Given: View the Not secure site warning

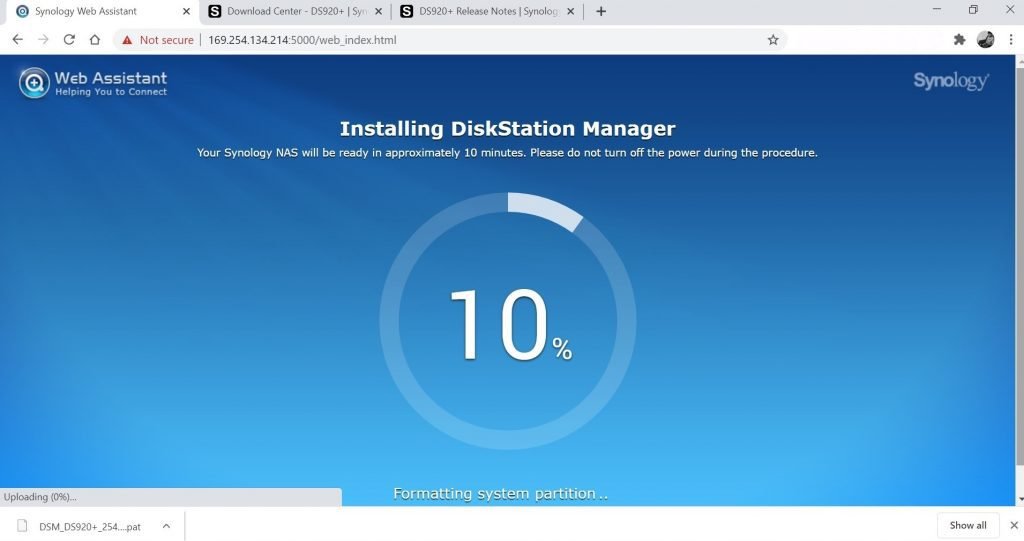Looking at the screenshot, I should (x=158, y=40).
